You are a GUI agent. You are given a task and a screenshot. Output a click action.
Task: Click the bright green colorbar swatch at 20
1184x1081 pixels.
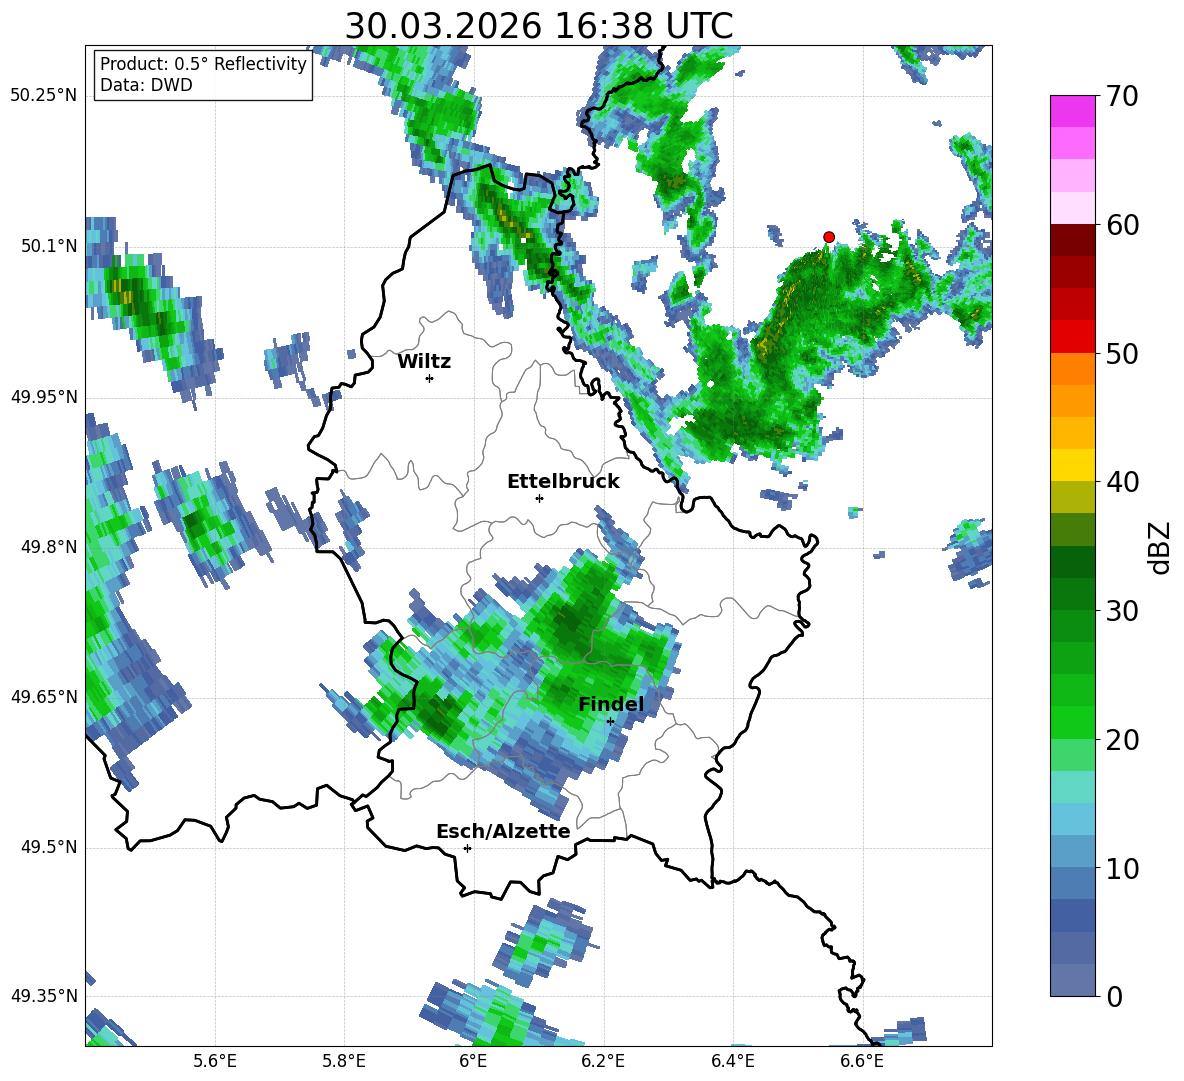1072,723
